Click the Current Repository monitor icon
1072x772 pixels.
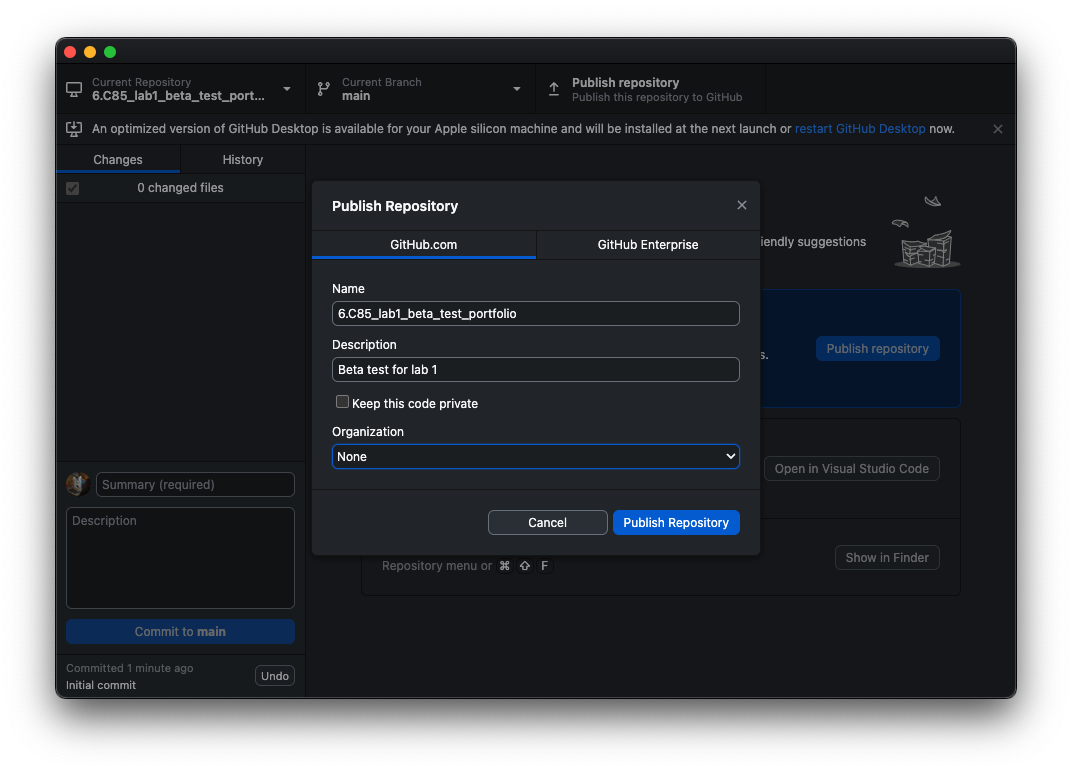tap(74, 89)
